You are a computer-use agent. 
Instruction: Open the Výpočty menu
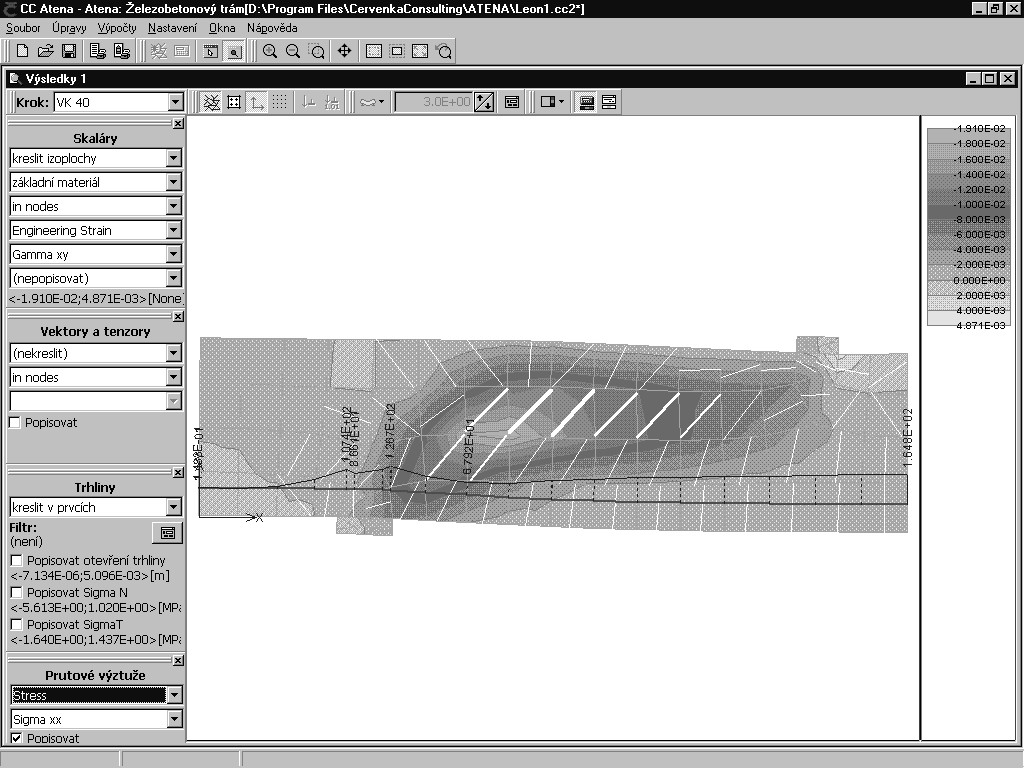pyautogui.click(x=117, y=28)
